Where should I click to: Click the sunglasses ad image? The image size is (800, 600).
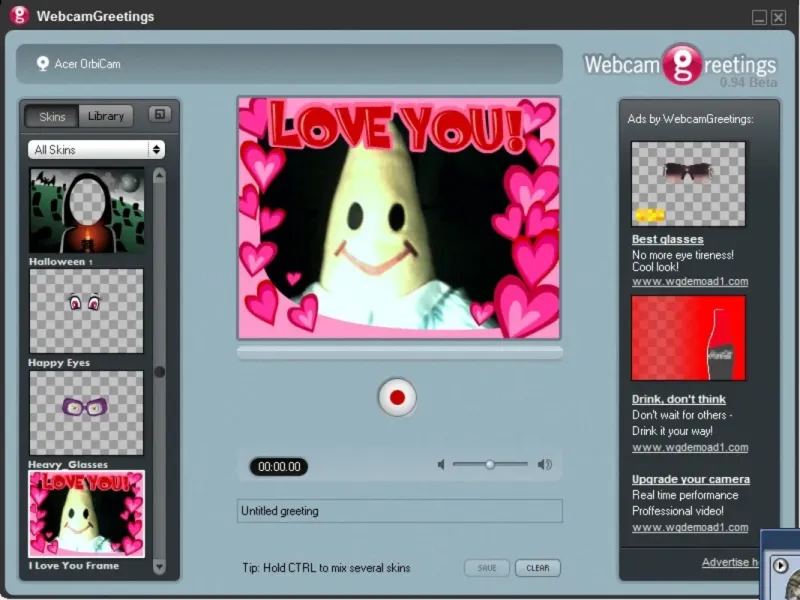coord(688,183)
